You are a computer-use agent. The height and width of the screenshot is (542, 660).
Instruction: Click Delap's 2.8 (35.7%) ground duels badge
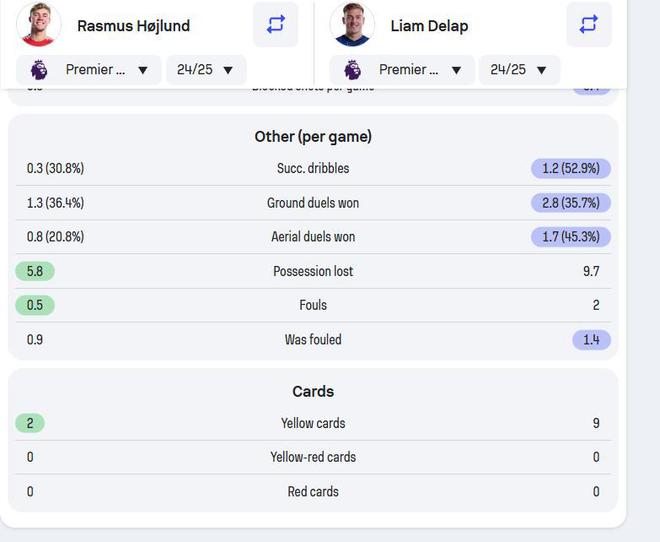coord(571,203)
